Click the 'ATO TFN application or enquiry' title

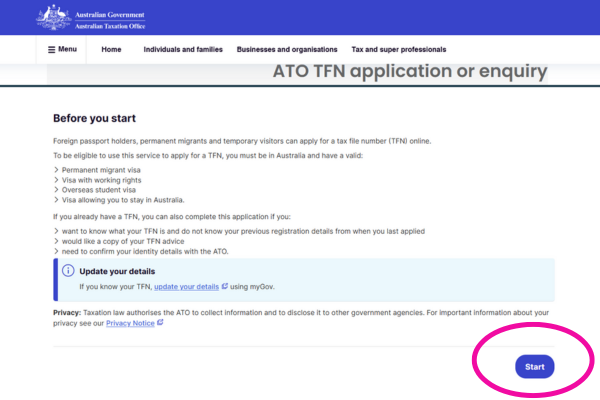pos(410,71)
